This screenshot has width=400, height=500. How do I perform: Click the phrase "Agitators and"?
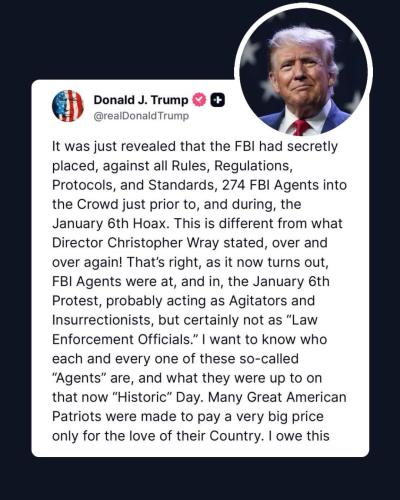click(272, 301)
